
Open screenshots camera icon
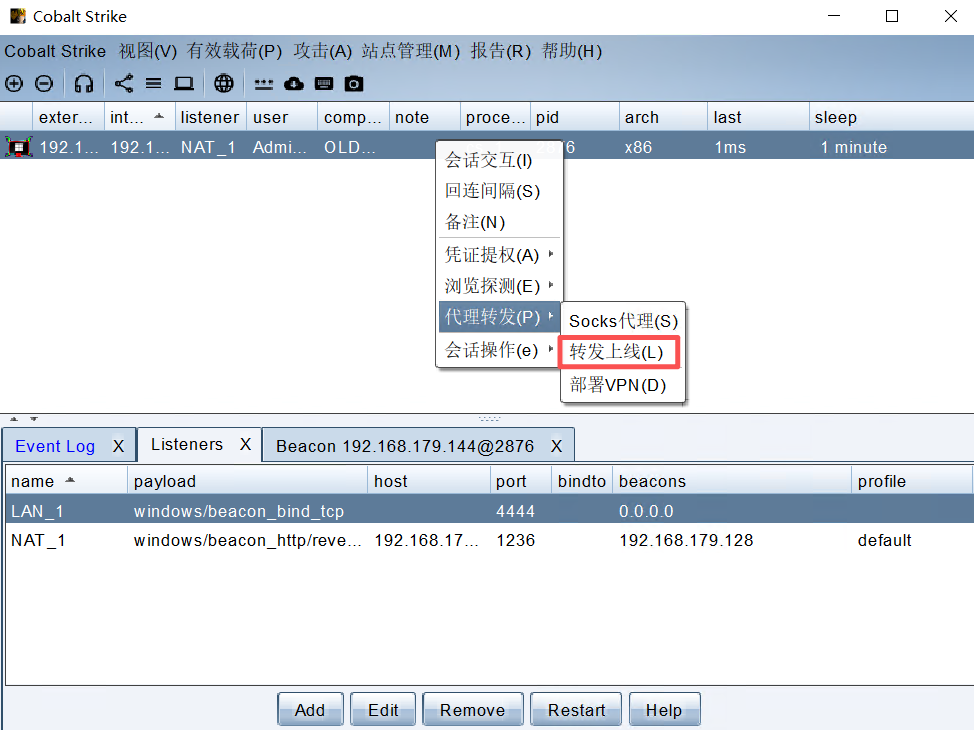click(x=353, y=83)
